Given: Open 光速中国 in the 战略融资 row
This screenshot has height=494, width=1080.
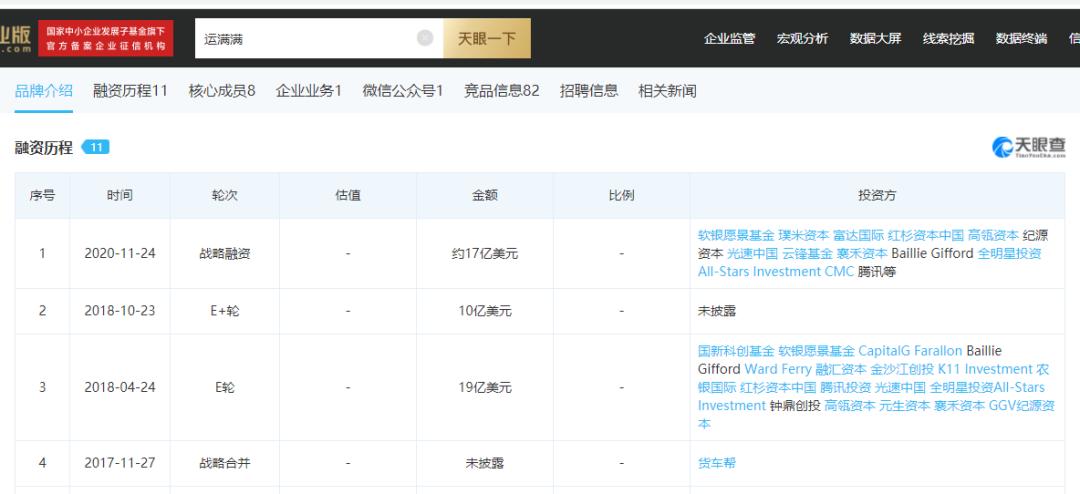Looking at the screenshot, I should (753, 254).
